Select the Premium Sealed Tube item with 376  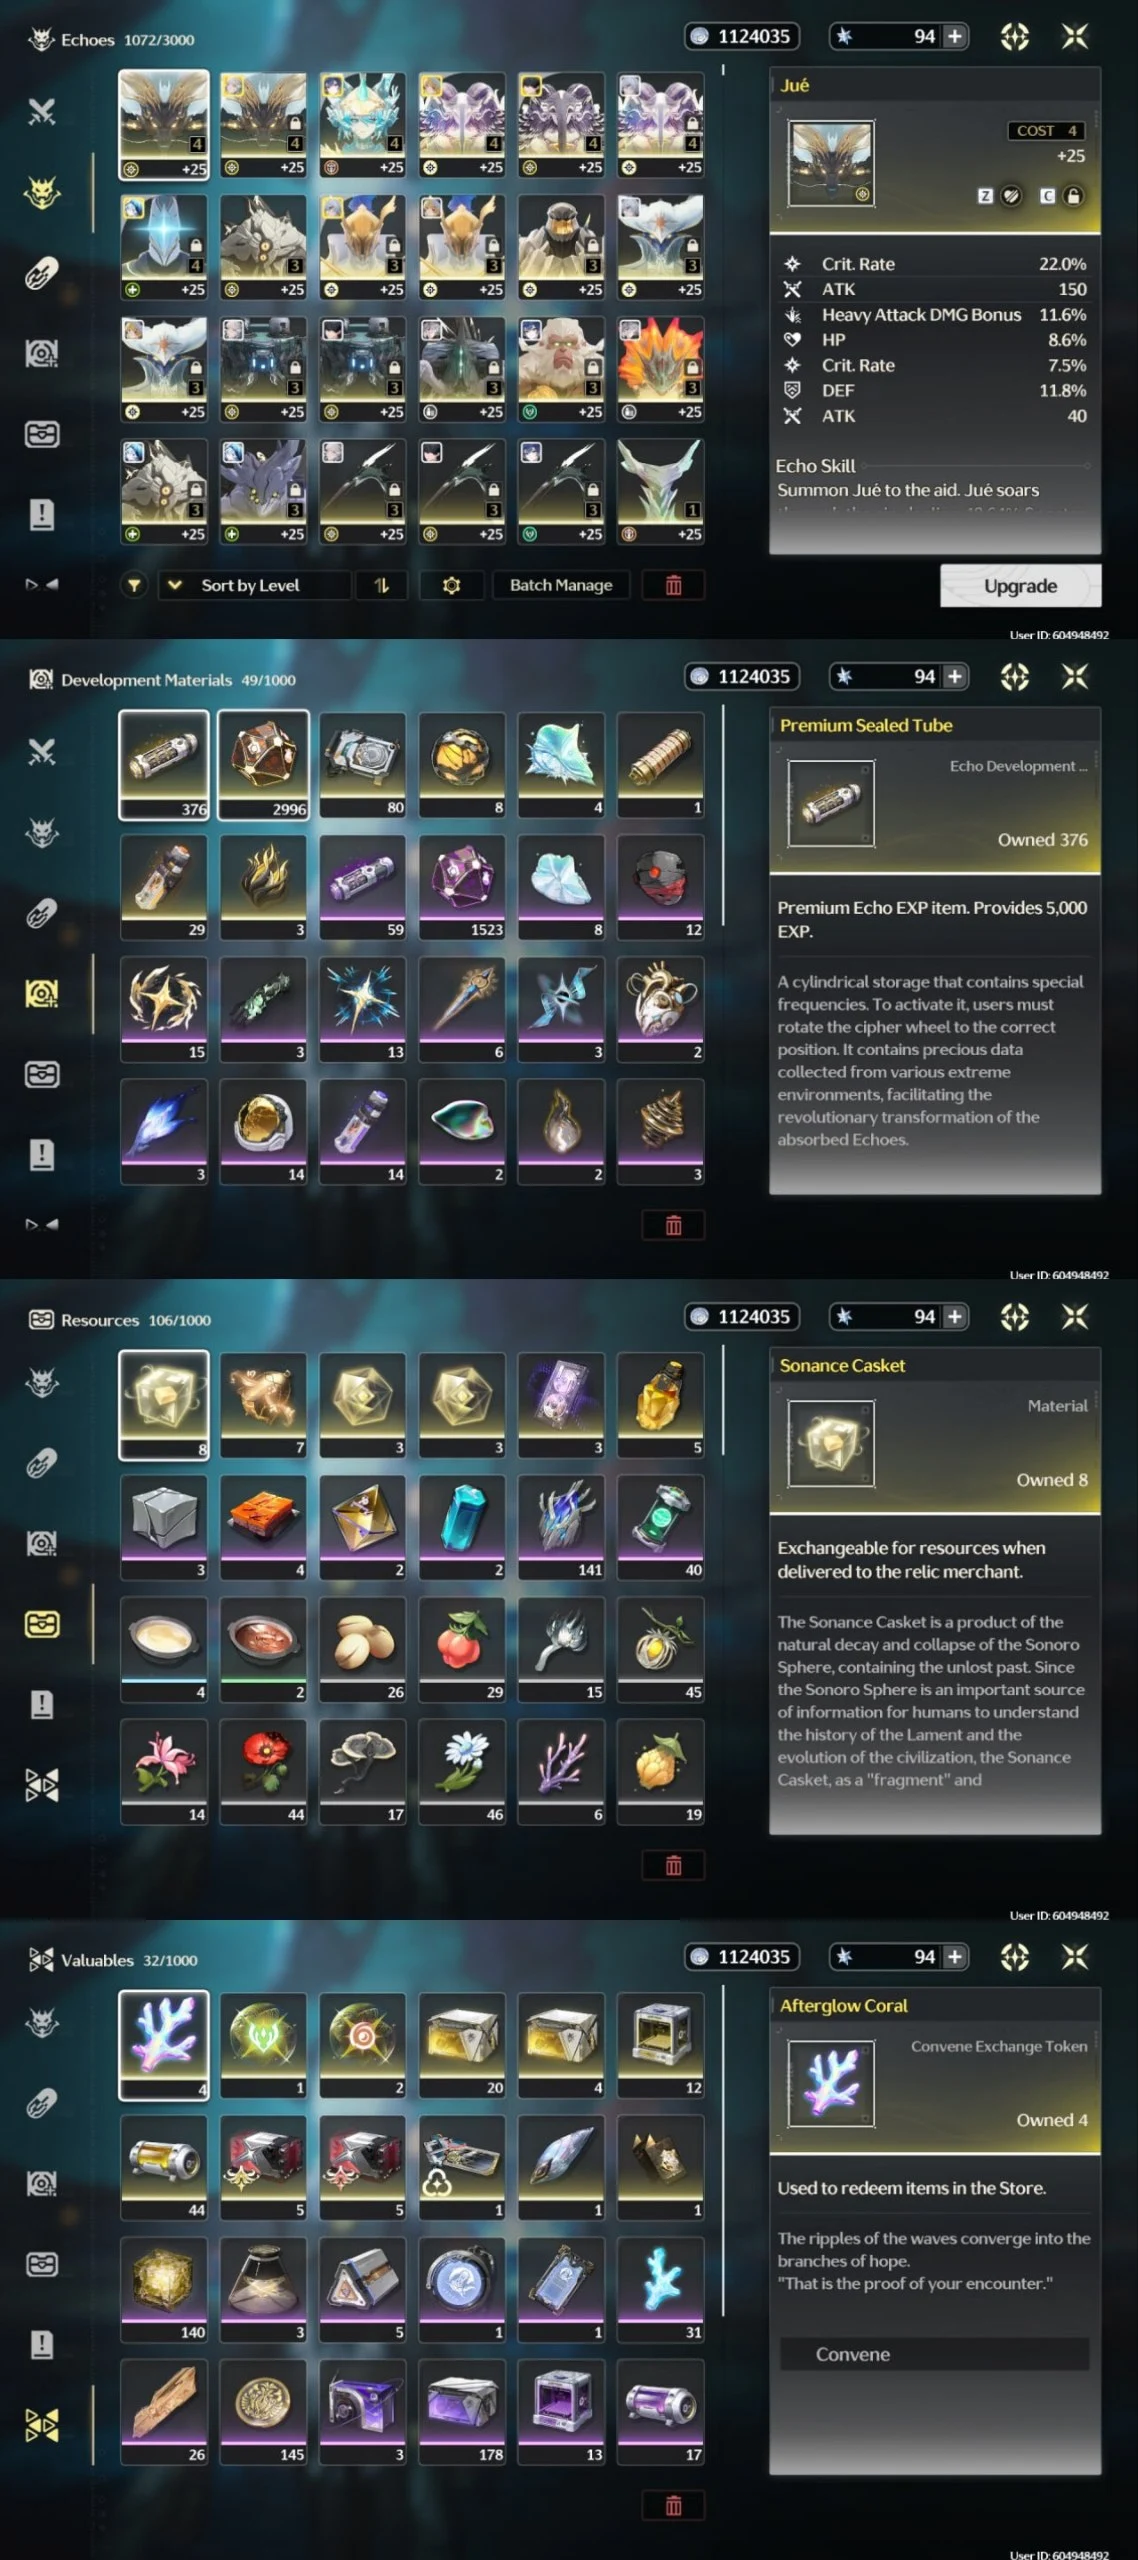(164, 765)
